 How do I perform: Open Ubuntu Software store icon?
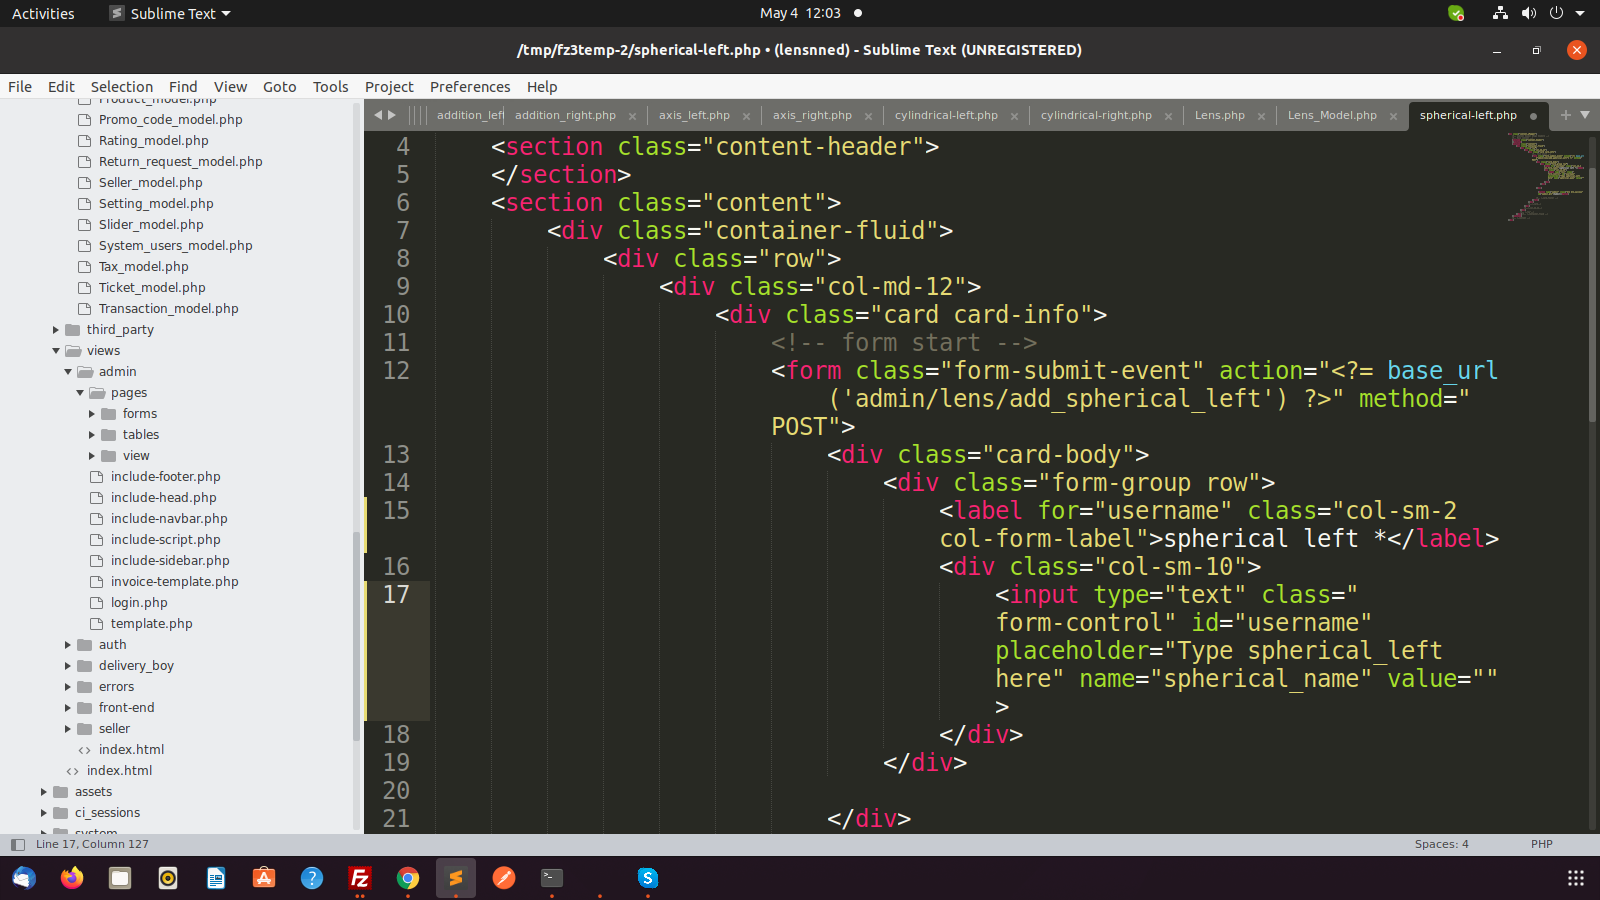click(x=264, y=878)
